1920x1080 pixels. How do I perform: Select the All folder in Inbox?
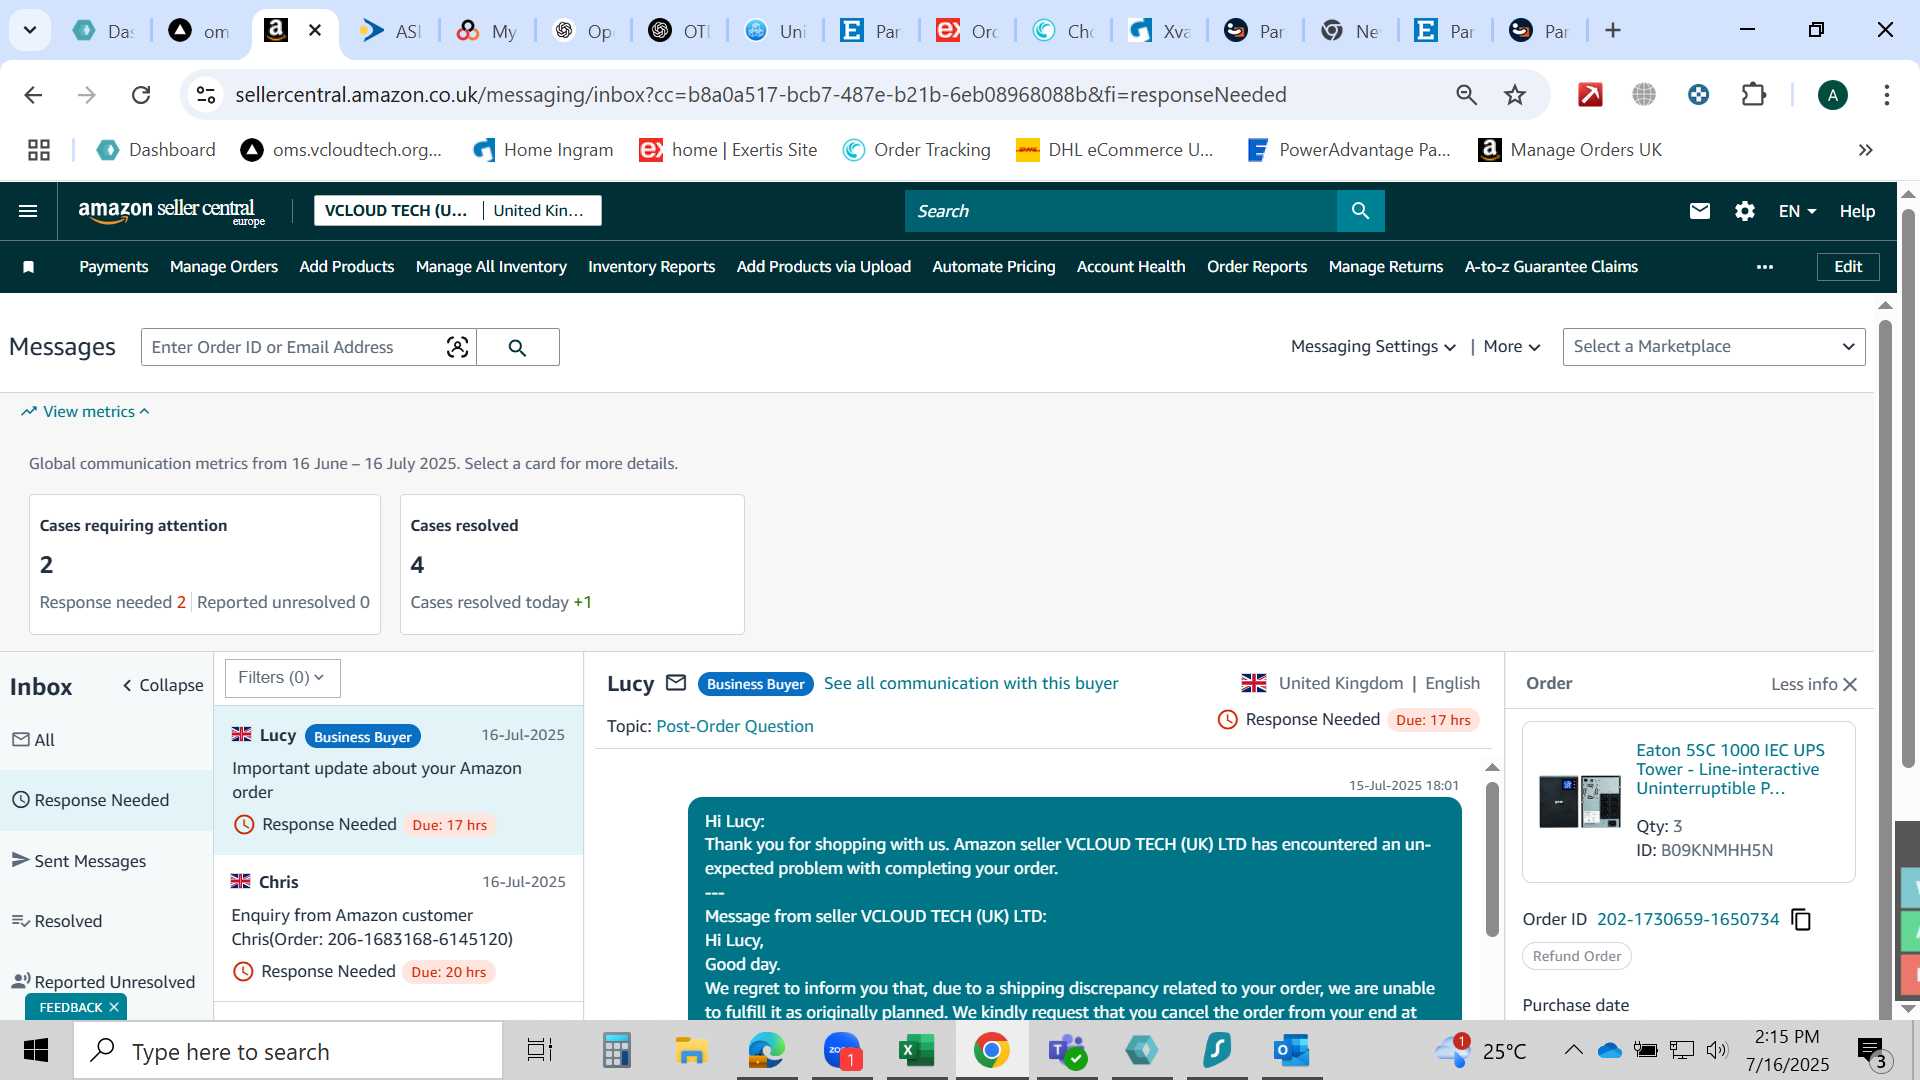point(107,740)
